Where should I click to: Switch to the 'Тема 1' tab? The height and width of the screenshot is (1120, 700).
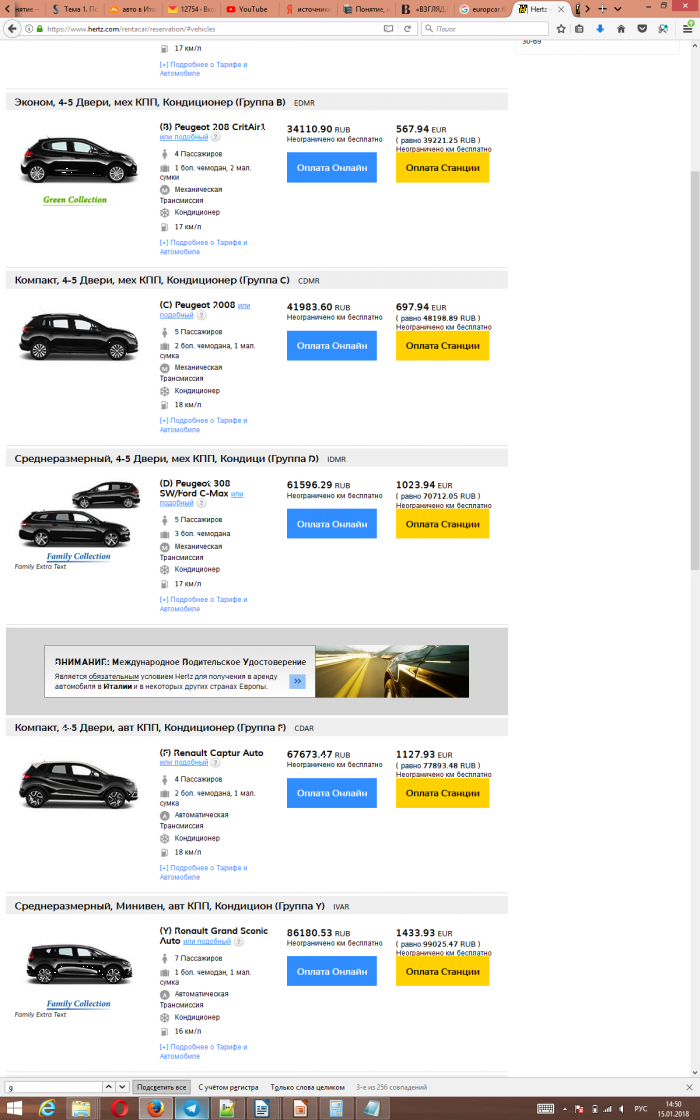[75, 9]
